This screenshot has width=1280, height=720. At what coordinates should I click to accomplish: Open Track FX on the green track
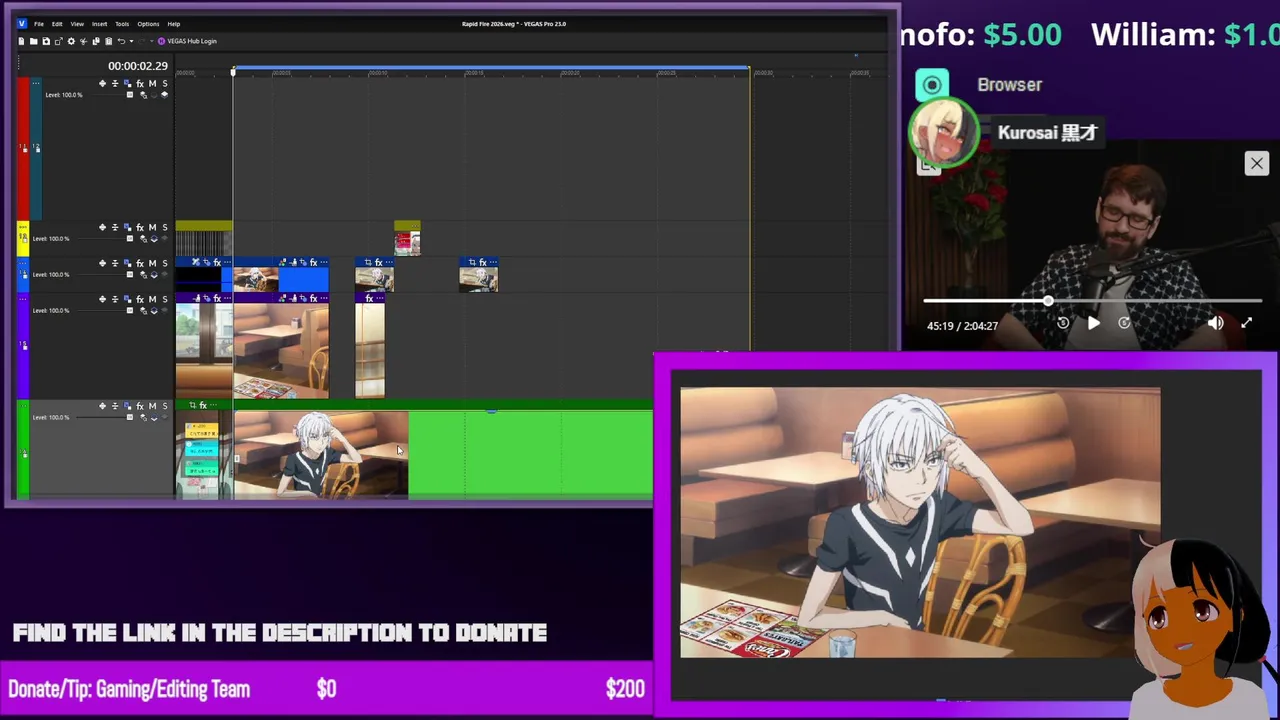coord(140,406)
